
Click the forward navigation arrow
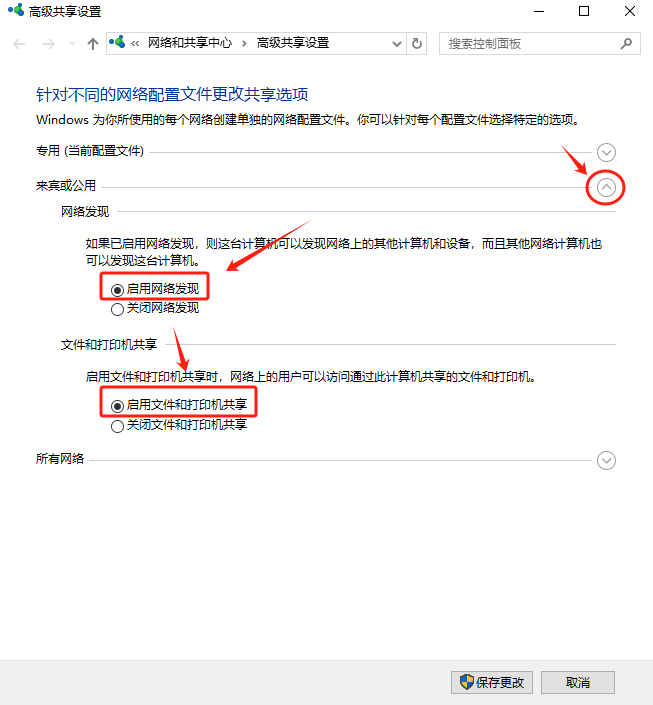point(47,44)
